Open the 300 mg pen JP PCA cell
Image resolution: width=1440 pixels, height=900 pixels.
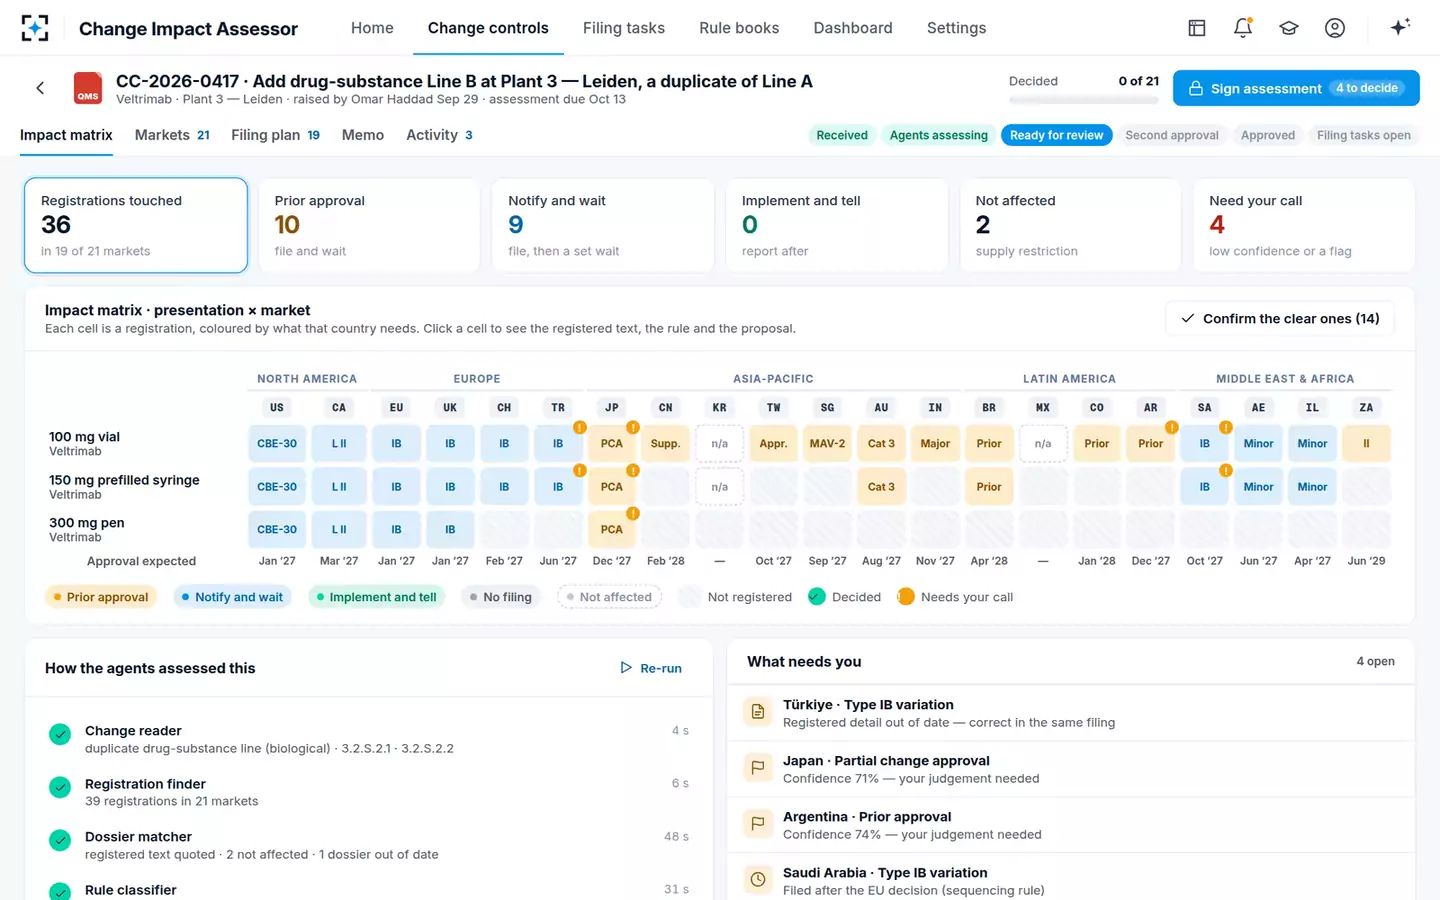tap(612, 529)
